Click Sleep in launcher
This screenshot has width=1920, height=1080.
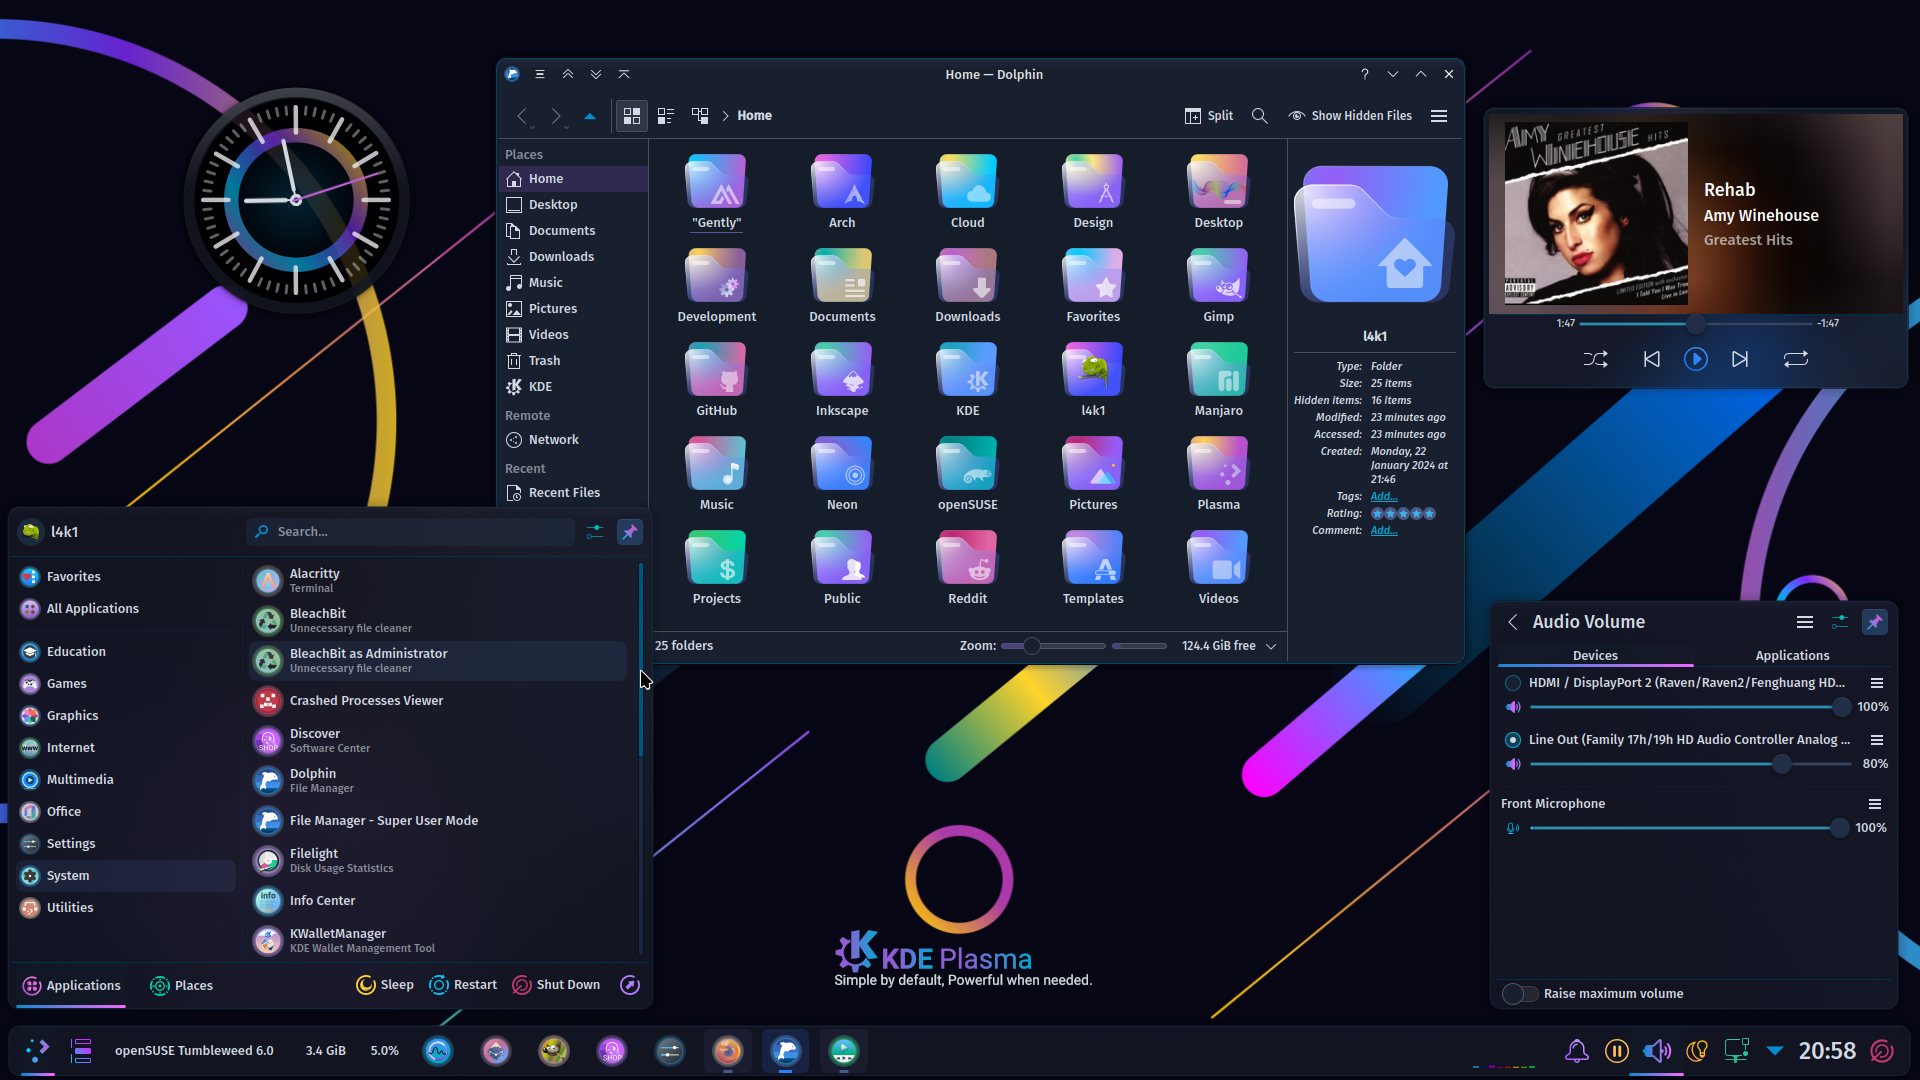(385, 985)
